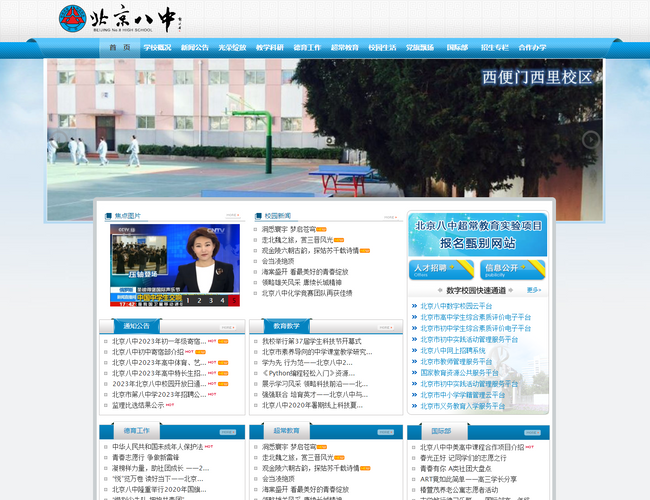Click MORE in the 焦点图片 header
The height and width of the screenshot is (500, 650).
233,216
